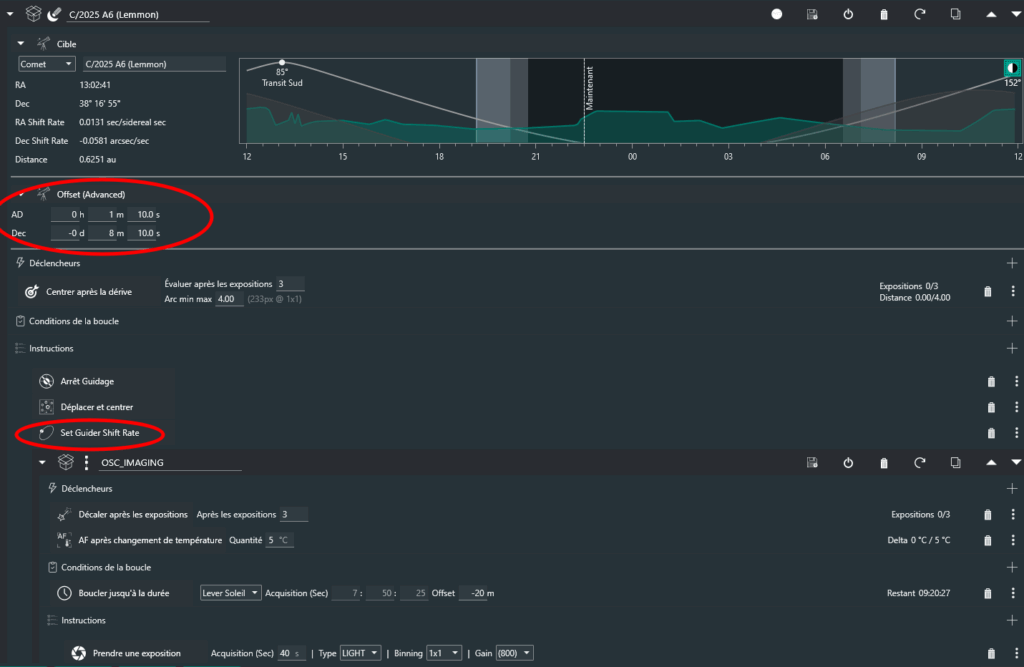Click the Centrer après la dérive trigger
The width and height of the screenshot is (1024, 667).
point(88,292)
